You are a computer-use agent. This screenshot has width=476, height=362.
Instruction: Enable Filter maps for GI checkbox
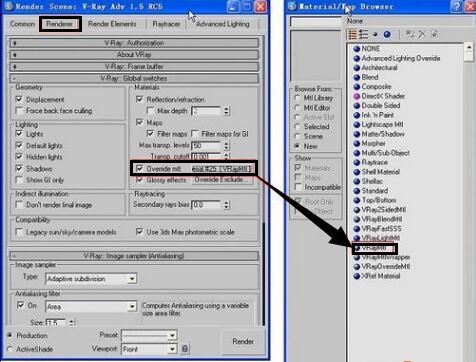click(x=195, y=134)
